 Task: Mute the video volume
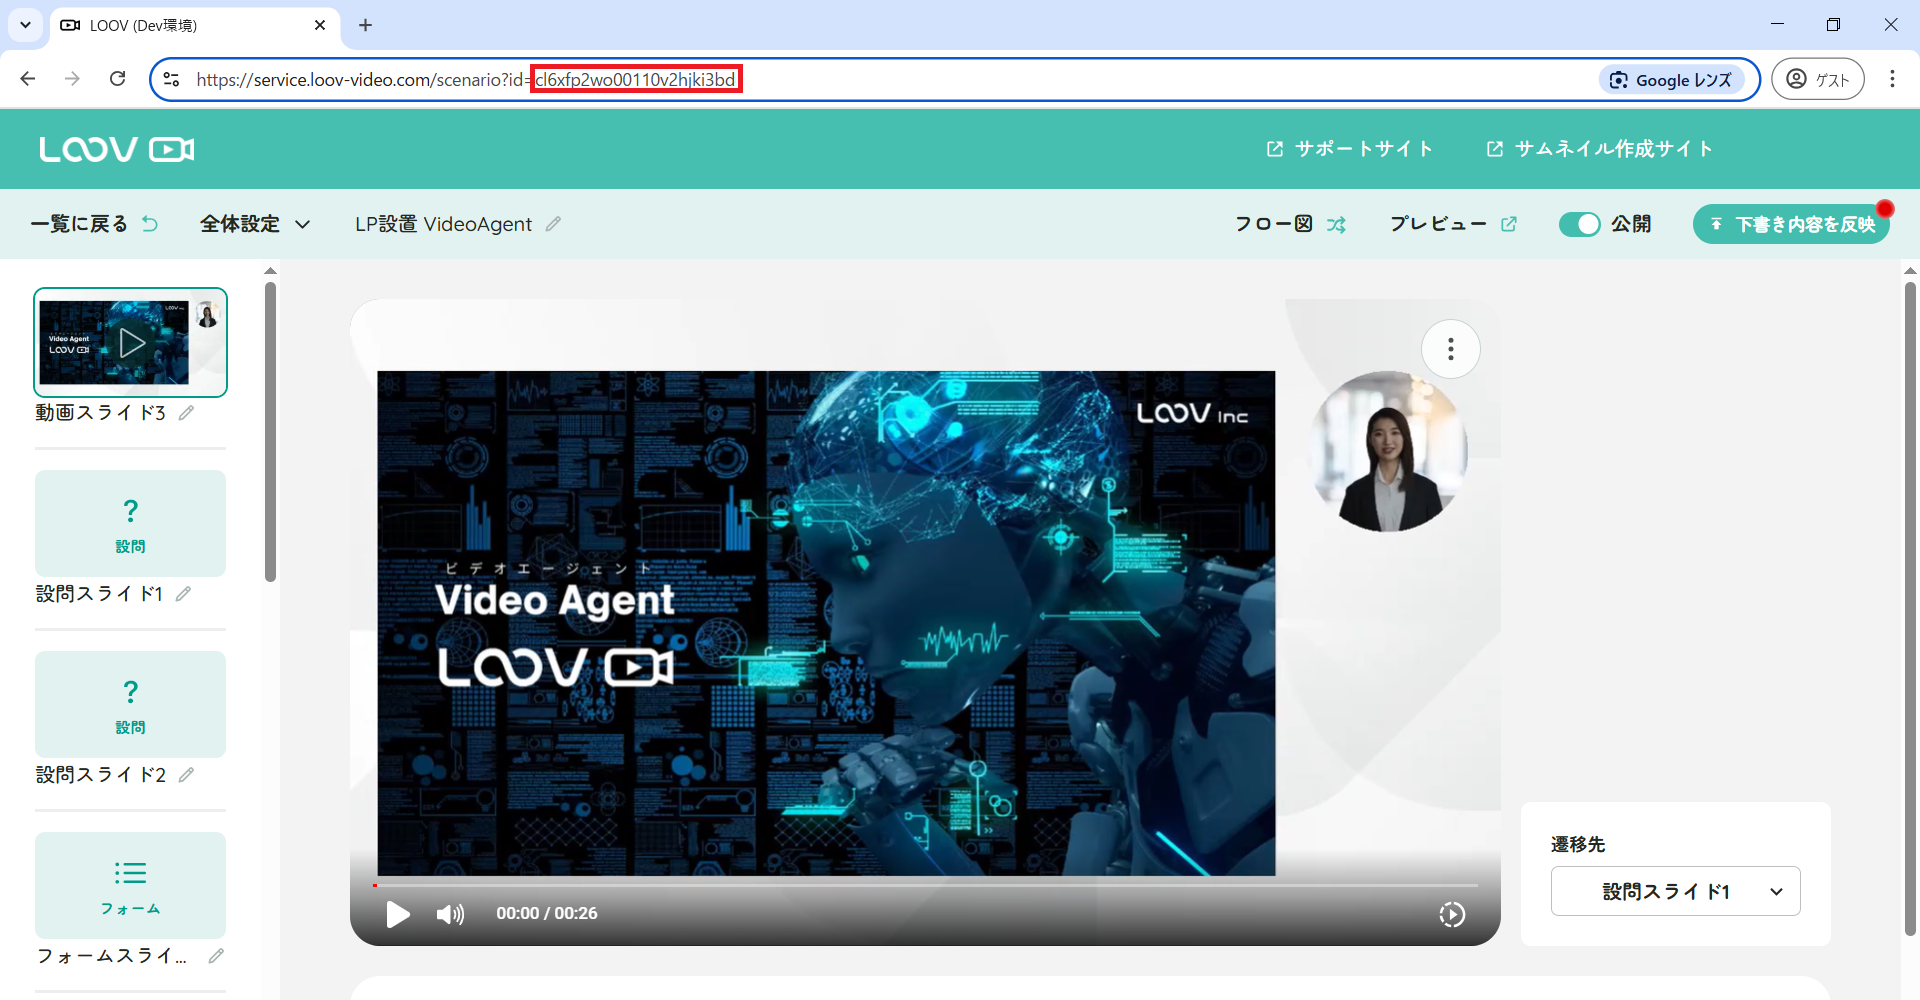click(x=450, y=914)
